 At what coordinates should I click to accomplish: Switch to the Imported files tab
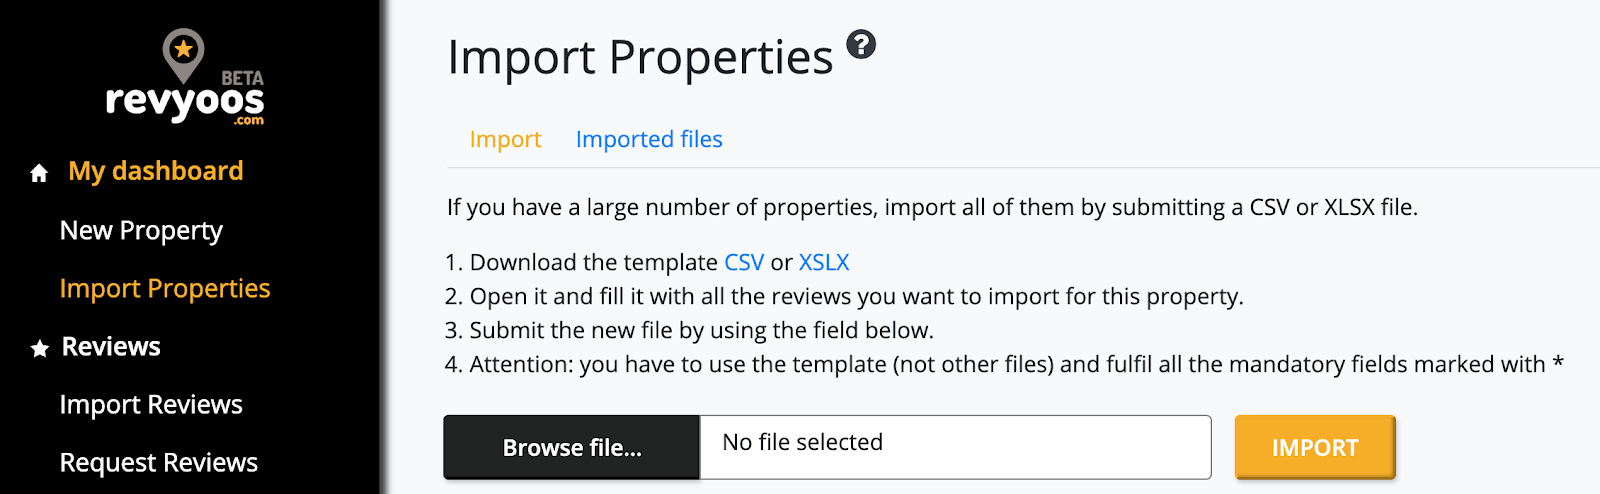coord(649,139)
